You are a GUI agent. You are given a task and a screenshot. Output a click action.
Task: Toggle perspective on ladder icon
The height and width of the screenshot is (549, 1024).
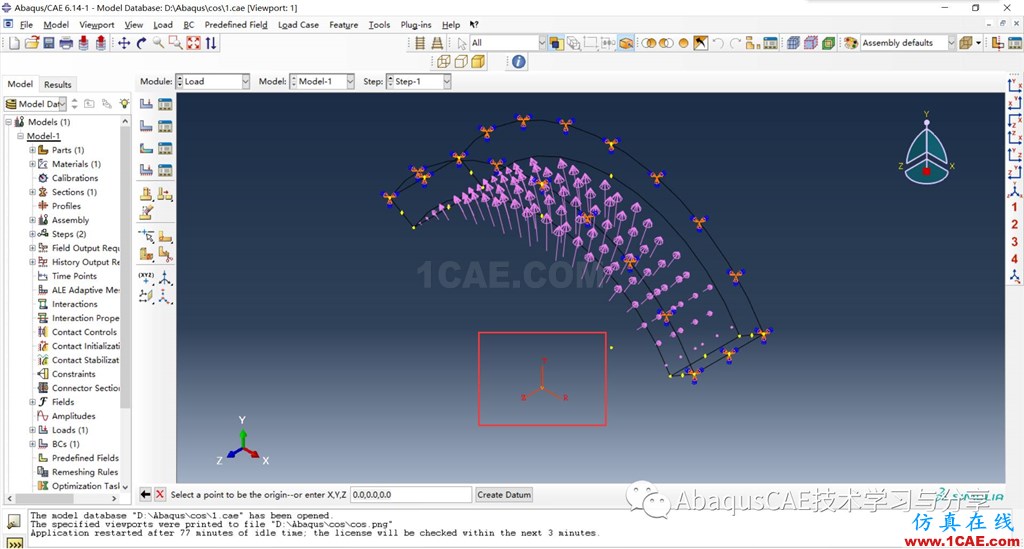coord(437,43)
